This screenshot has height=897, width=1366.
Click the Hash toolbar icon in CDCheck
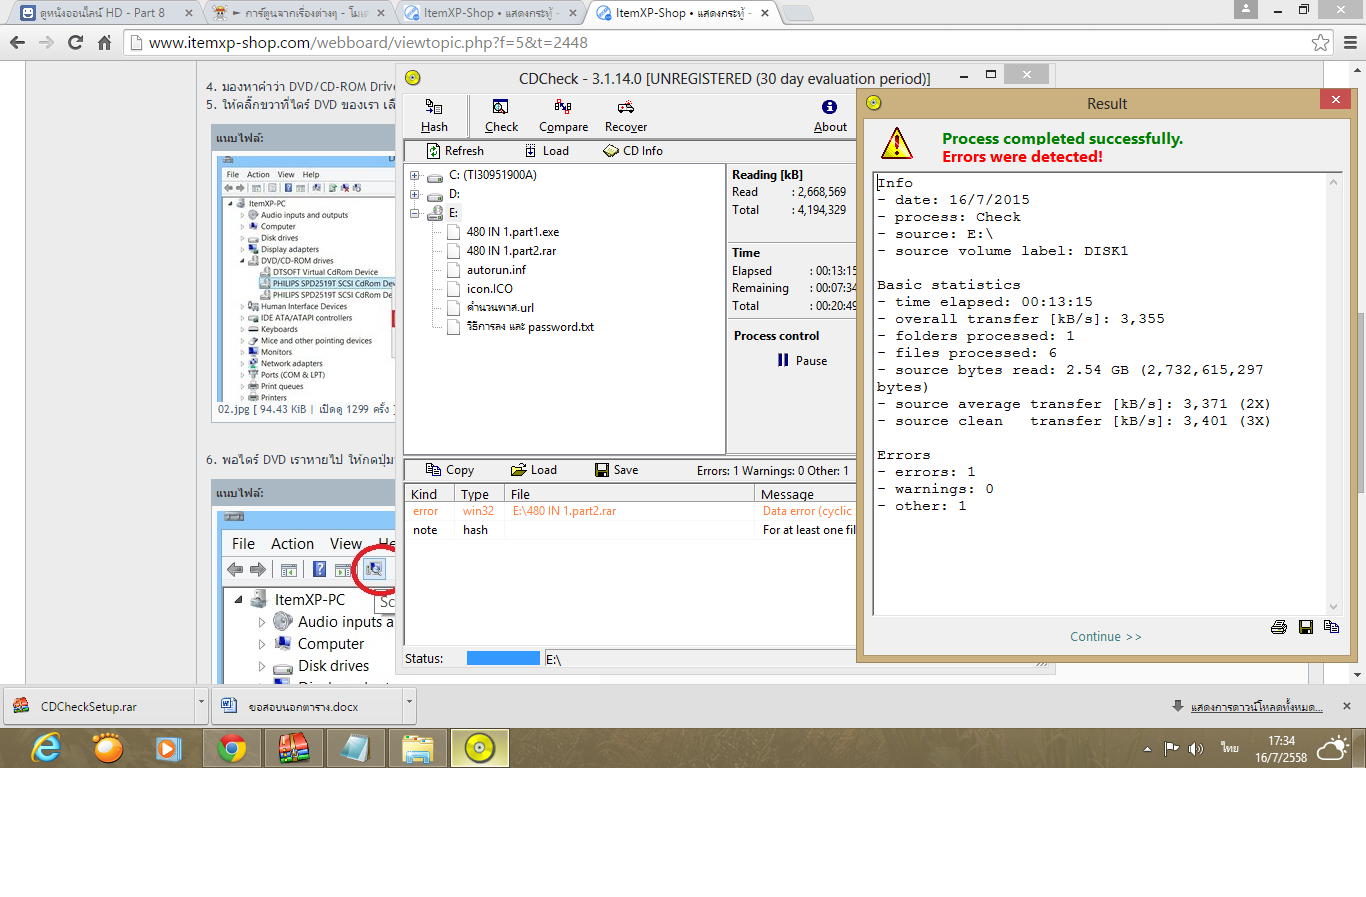434,114
